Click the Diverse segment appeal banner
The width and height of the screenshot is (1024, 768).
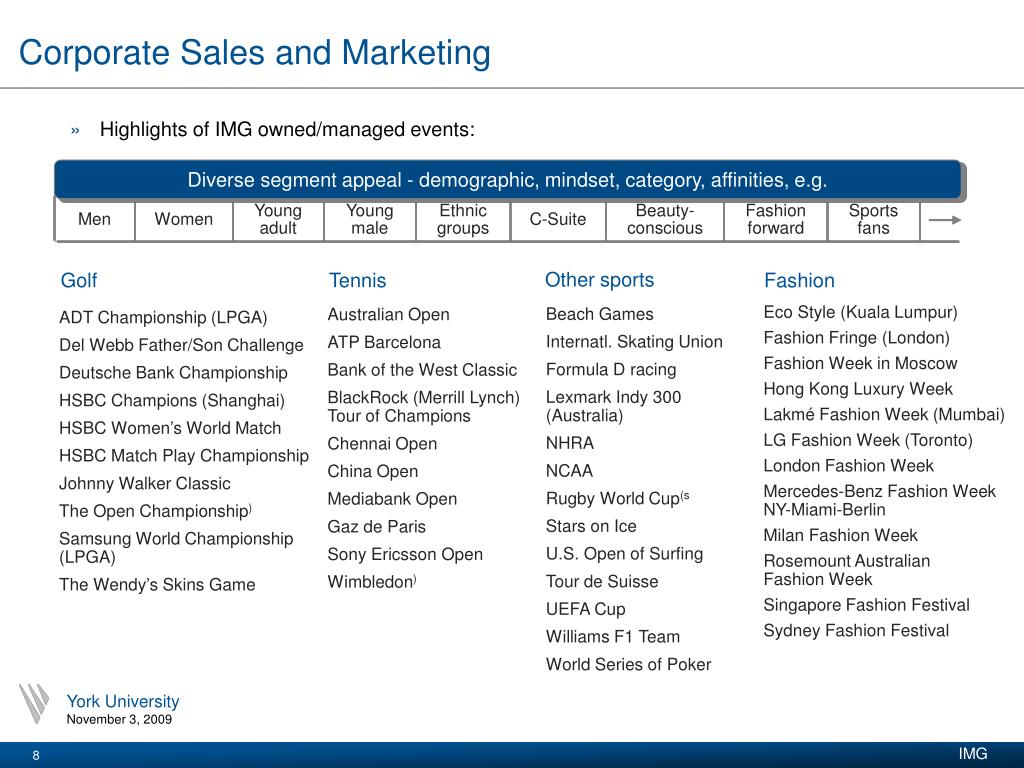507,180
